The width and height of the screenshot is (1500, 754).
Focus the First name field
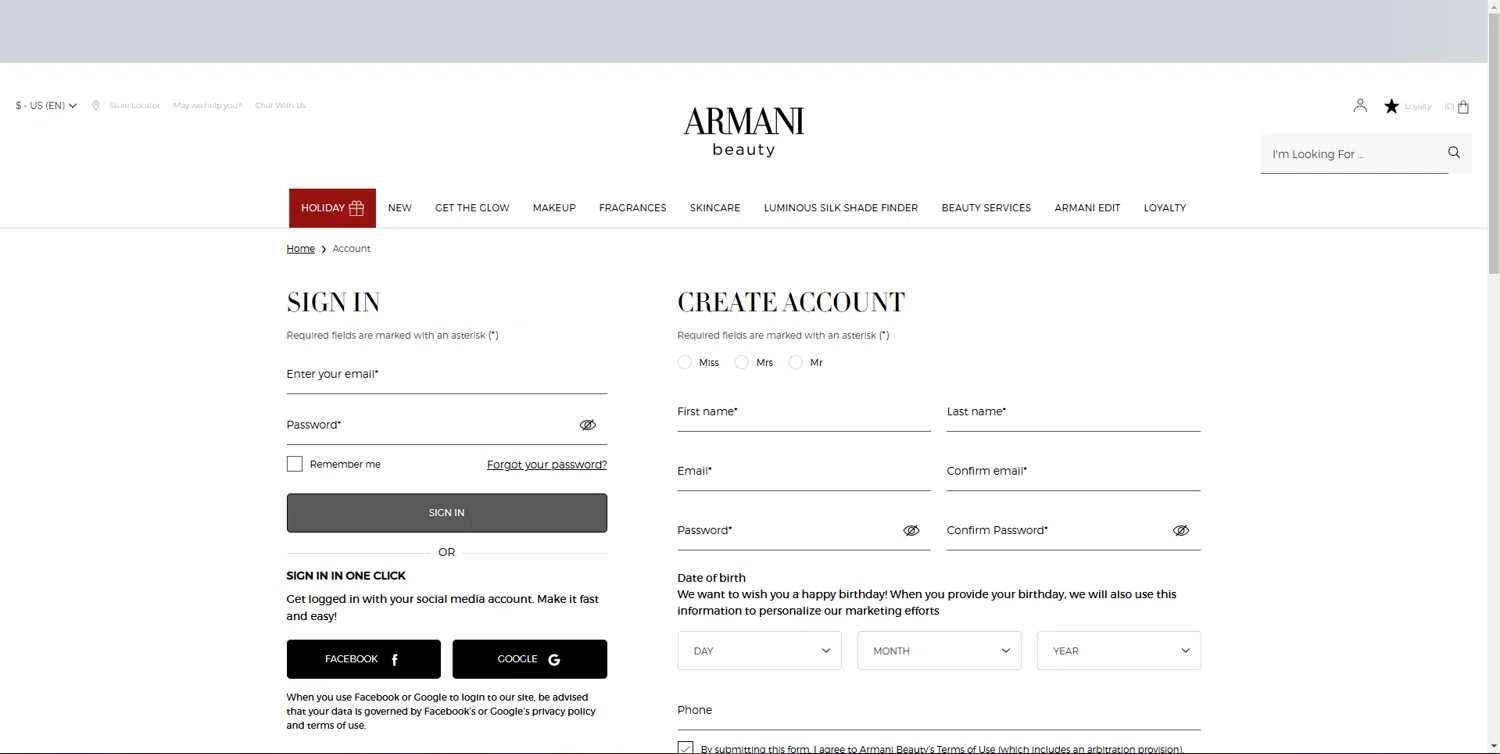[804, 414]
